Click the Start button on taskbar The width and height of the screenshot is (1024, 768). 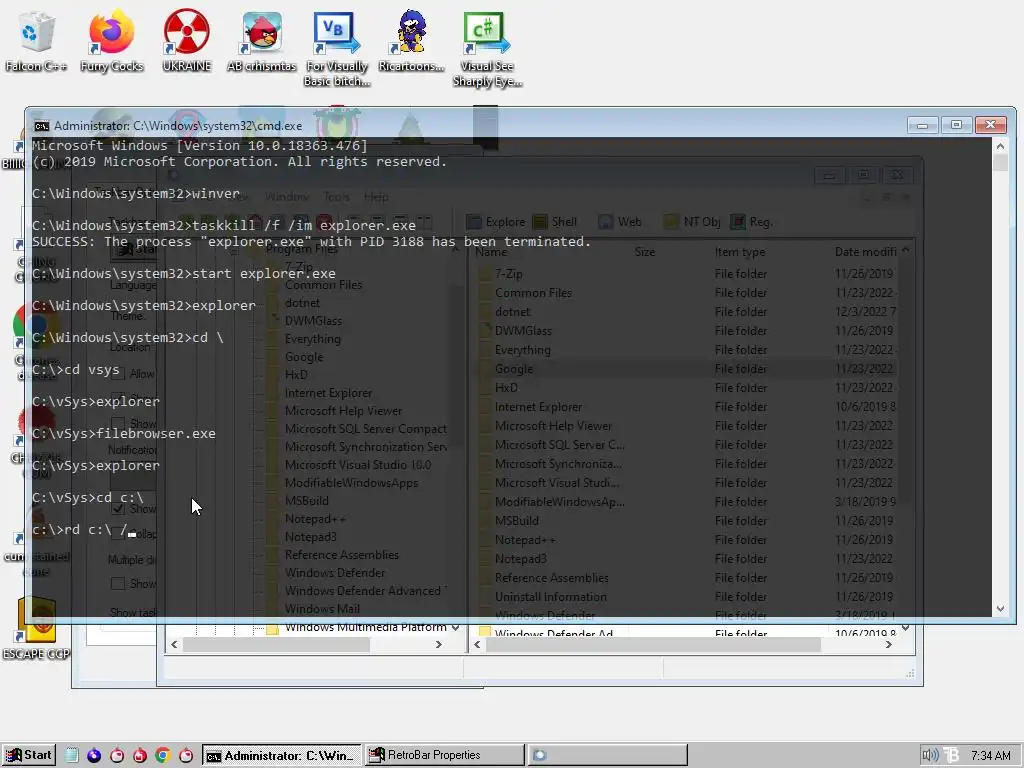29,755
